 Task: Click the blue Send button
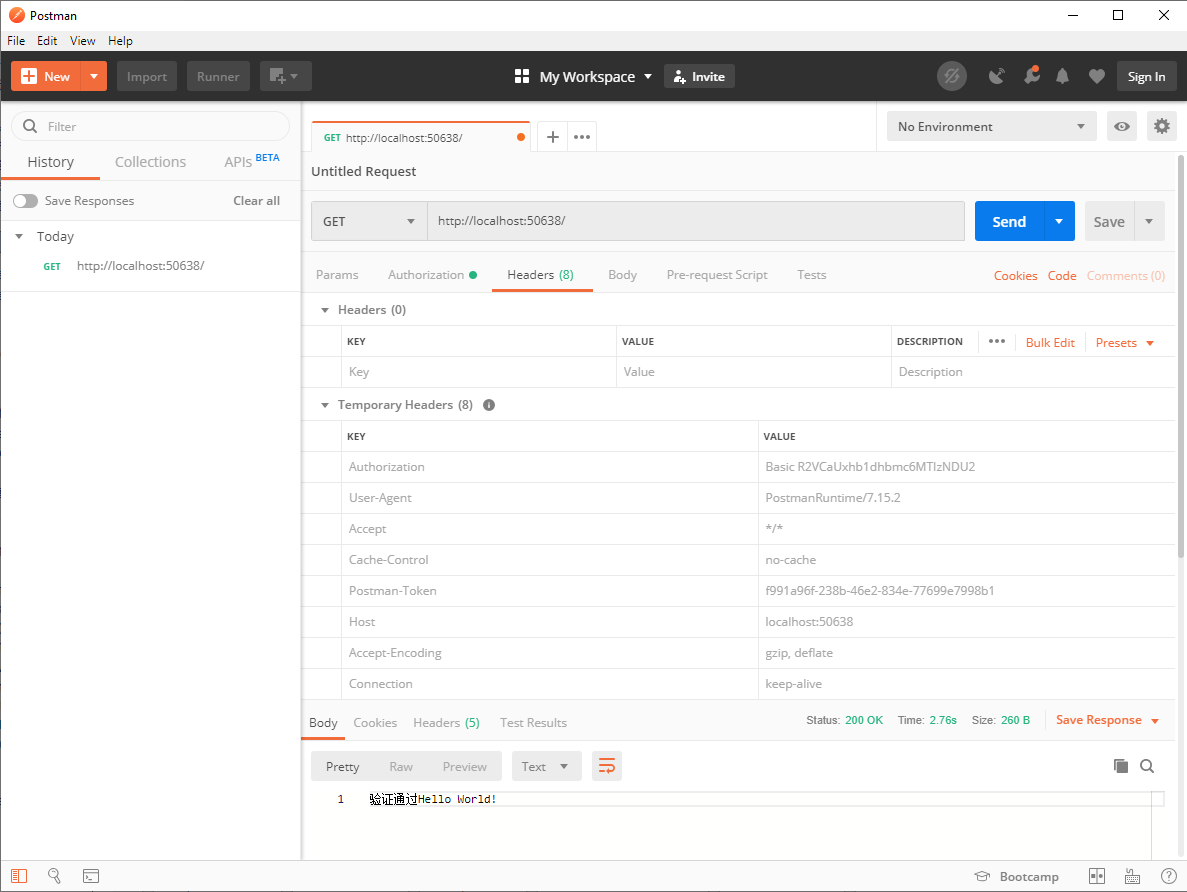tap(1008, 222)
